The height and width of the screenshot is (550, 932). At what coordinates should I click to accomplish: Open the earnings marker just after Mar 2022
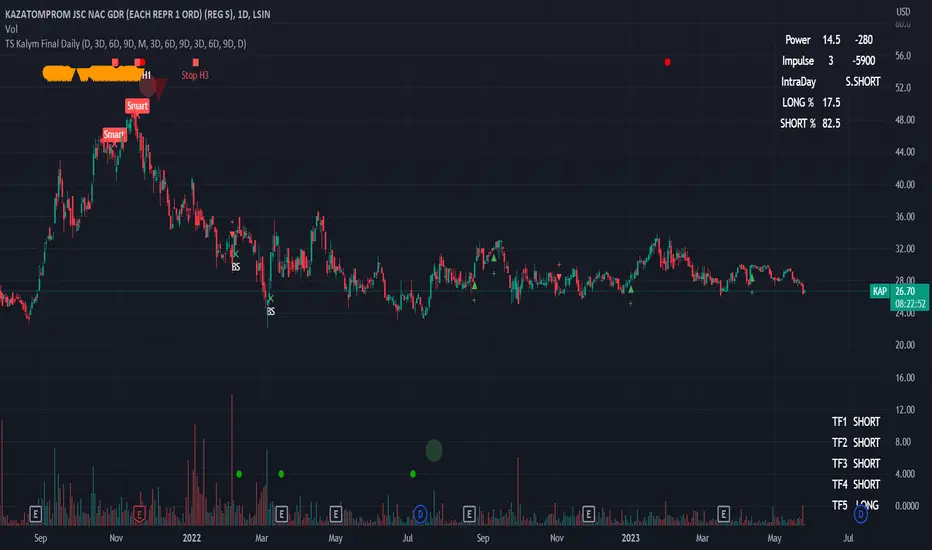[x=281, y=514]
